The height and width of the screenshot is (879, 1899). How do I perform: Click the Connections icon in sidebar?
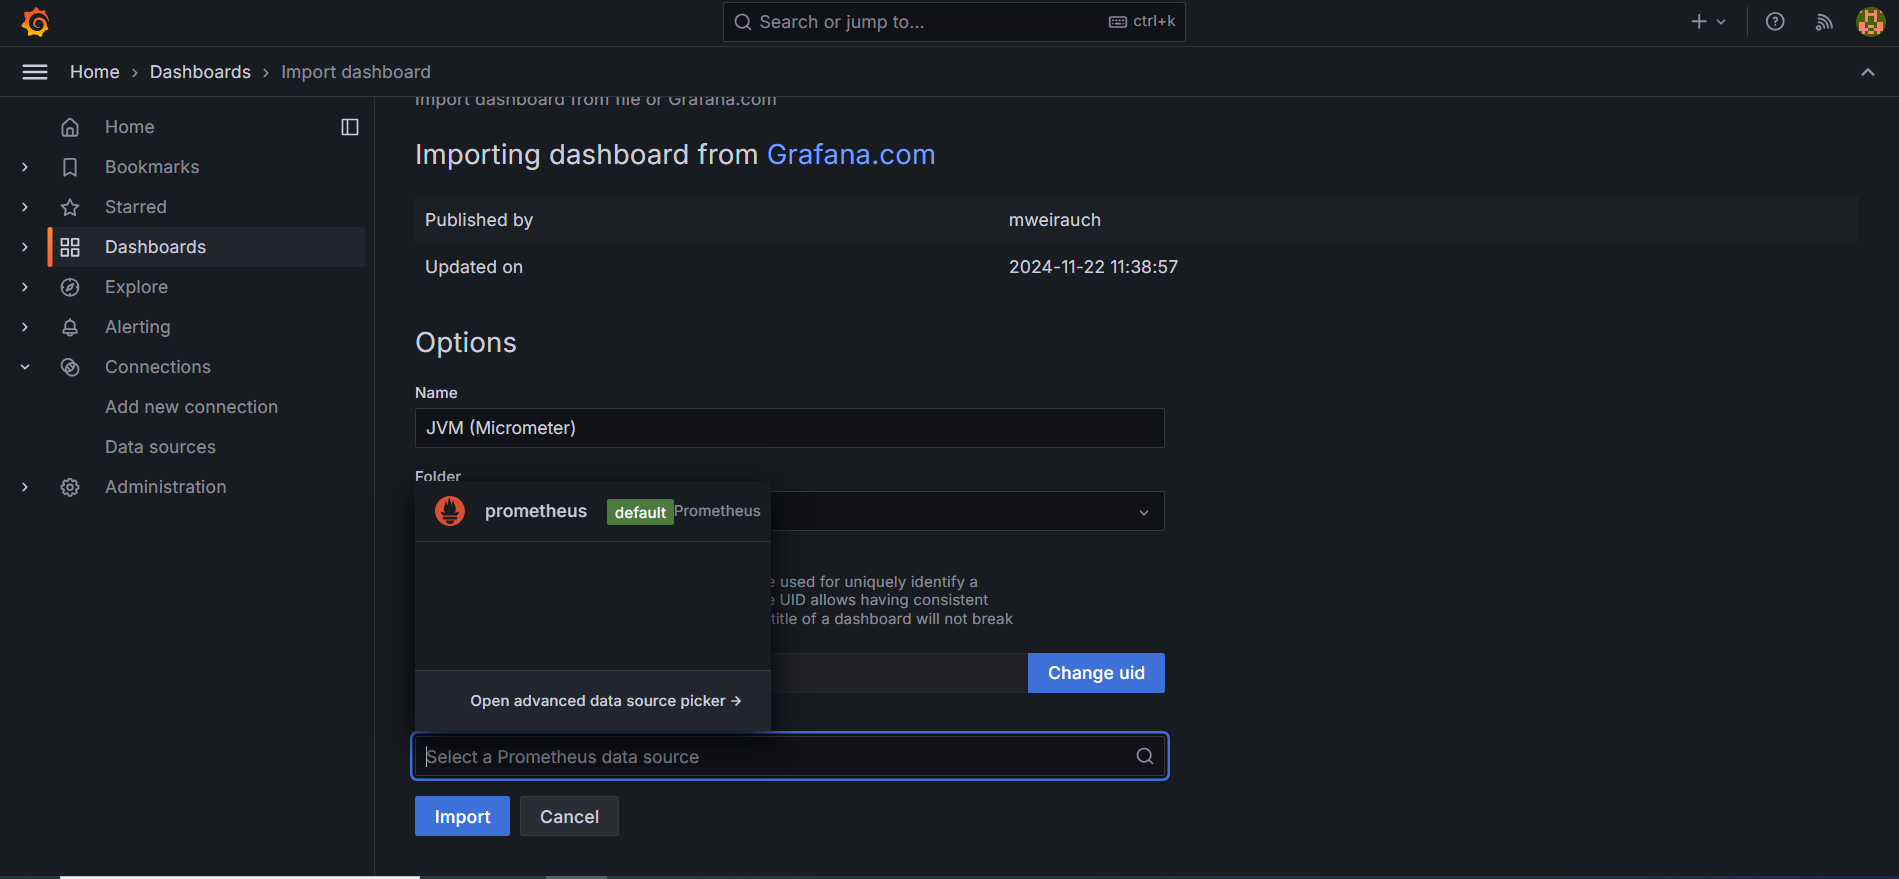click(x=70, y=367)
